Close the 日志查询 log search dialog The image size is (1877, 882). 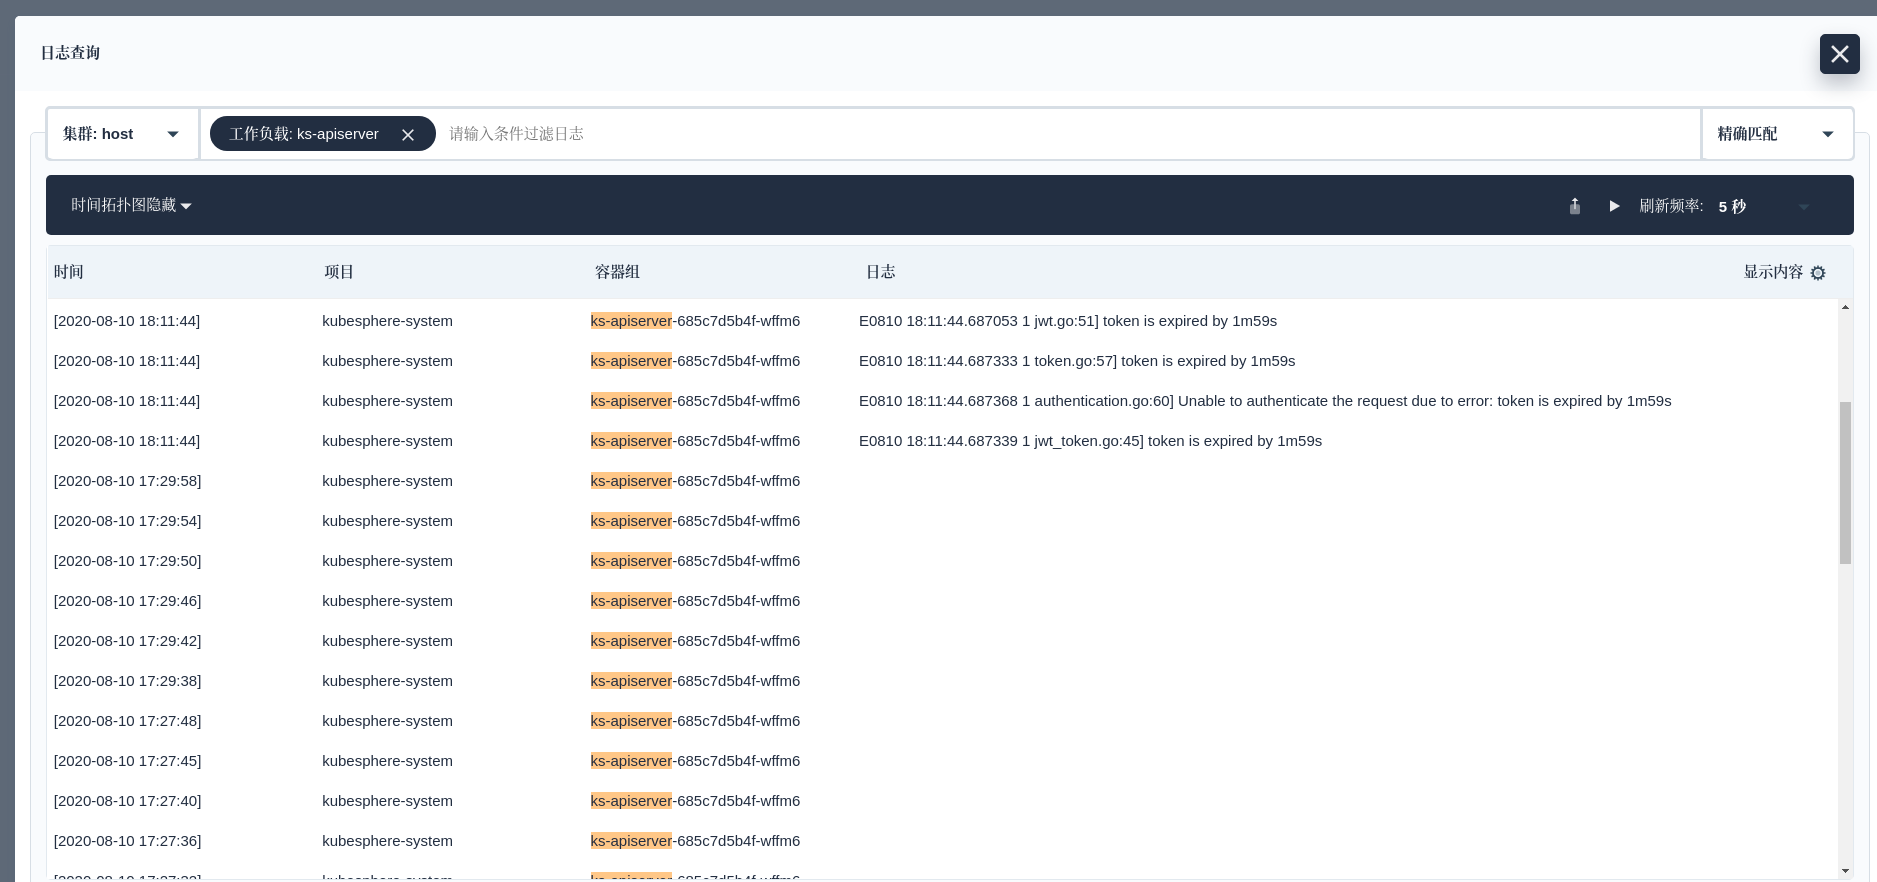click(1839, 54)
